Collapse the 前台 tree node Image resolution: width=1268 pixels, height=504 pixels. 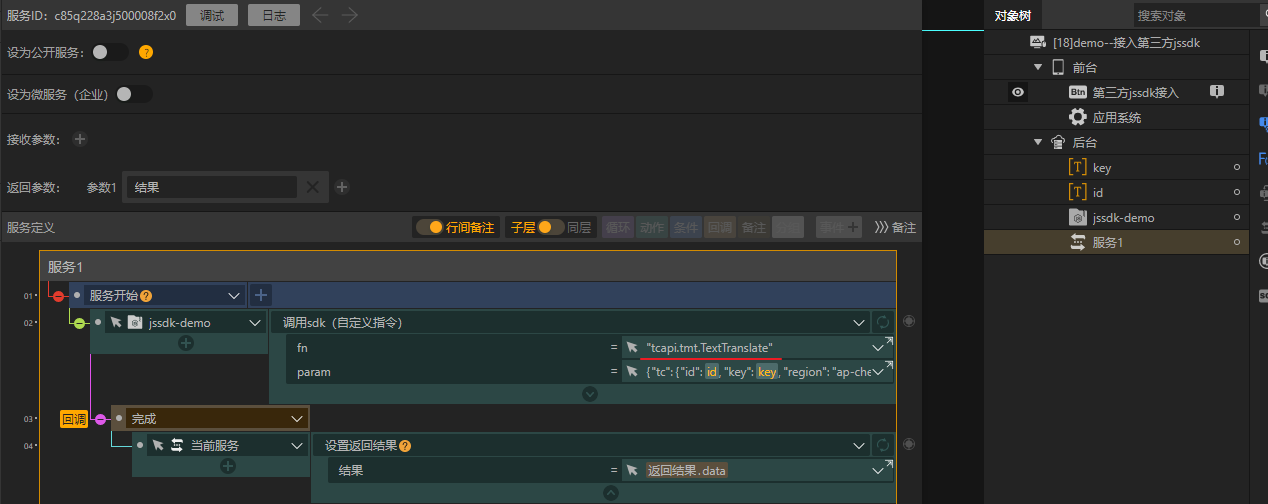[1038, 67]
